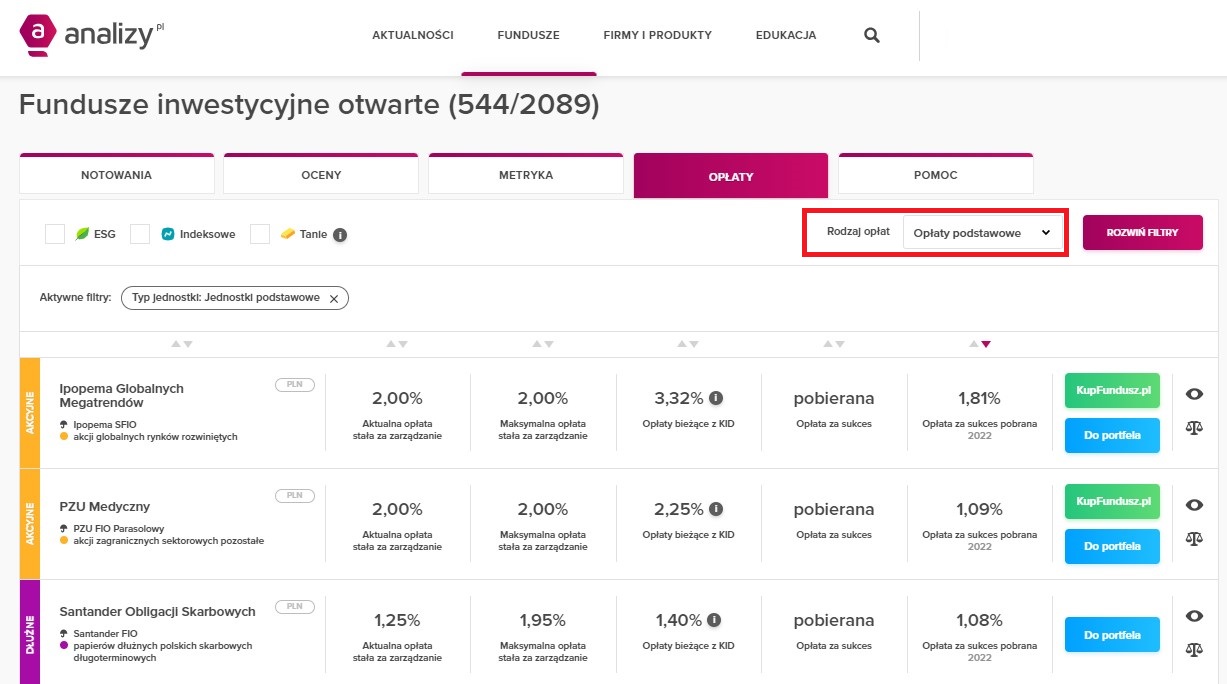The image size is (1227, 684).
Task: Sort ascending by opłata za sukces pobrana
Action: pos(973,344)
